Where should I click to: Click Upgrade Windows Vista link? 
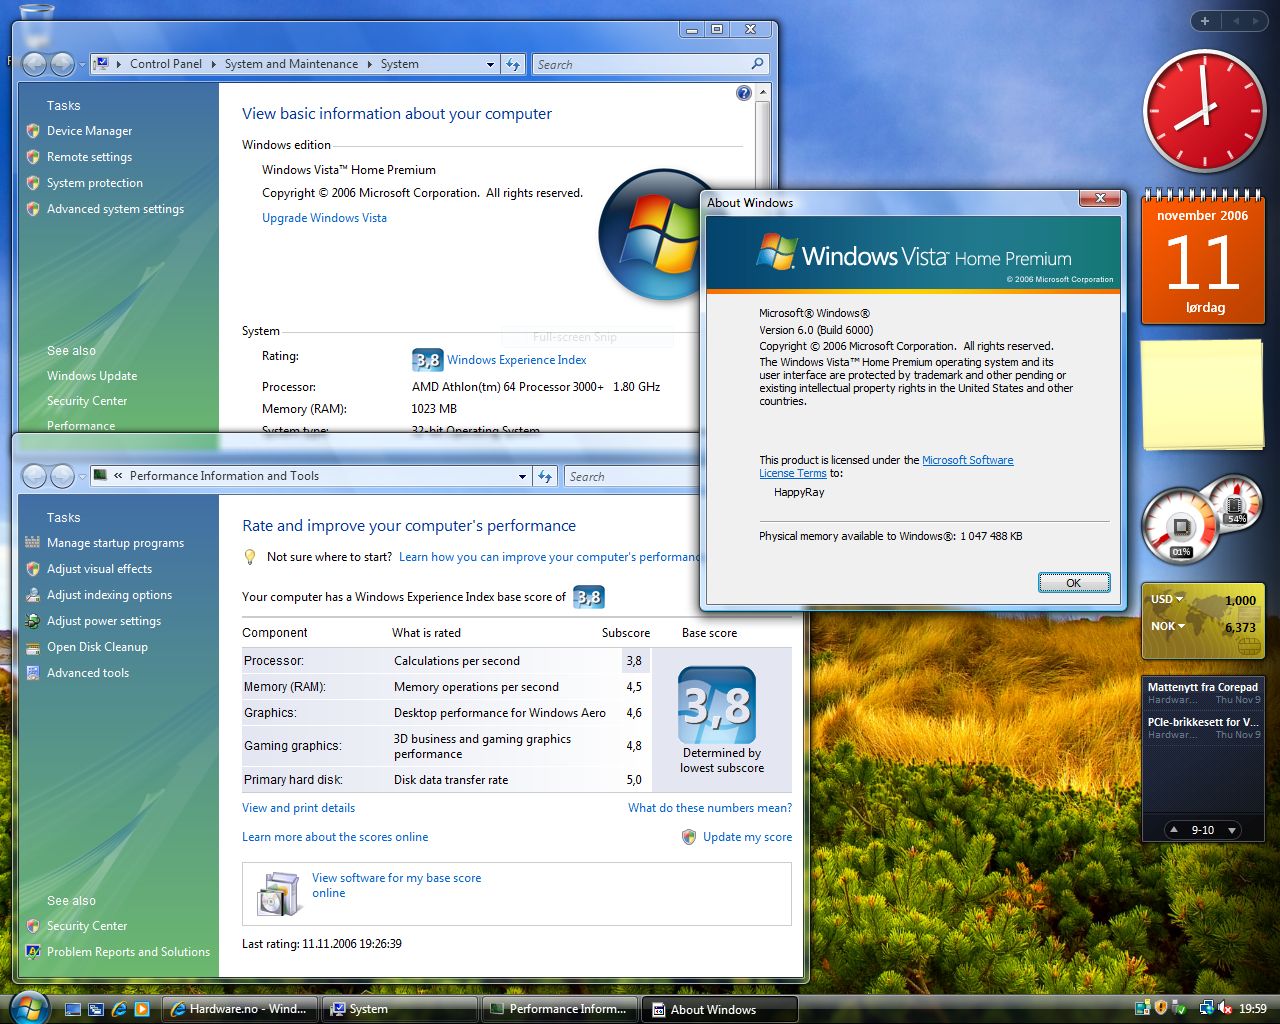(x=324, y=218)
